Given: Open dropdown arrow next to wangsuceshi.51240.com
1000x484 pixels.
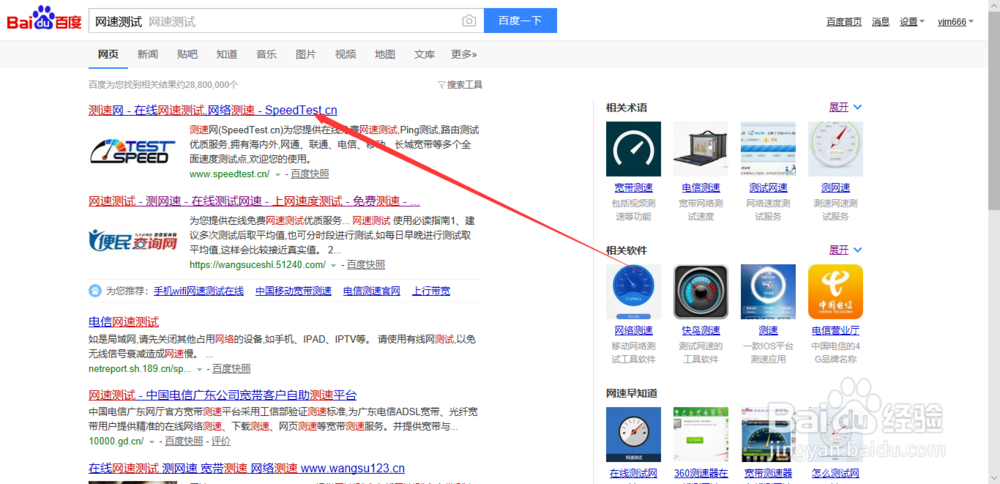Looking at the screenshot, I should [x=334, y=265].
